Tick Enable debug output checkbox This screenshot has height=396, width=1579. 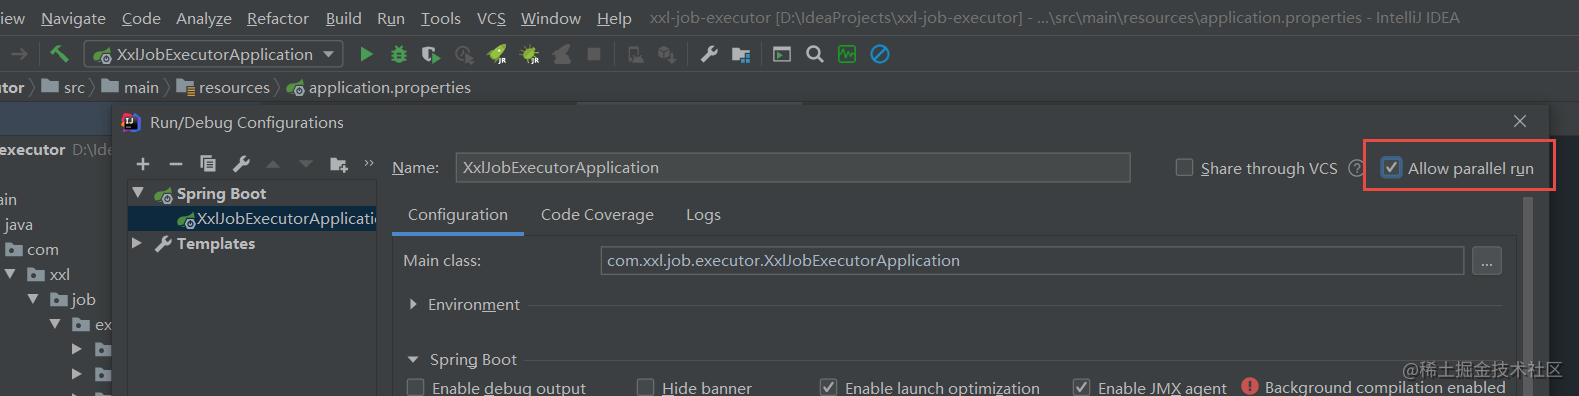point(416,387)
